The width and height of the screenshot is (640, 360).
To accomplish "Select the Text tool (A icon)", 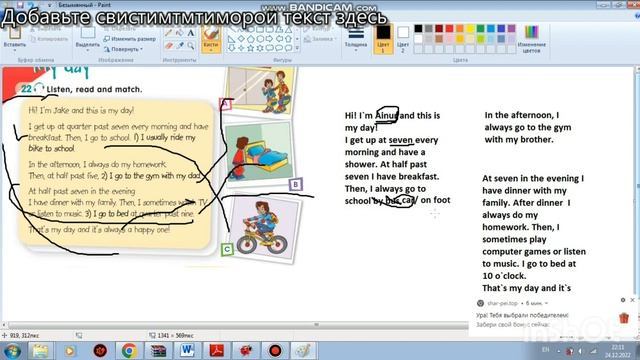I will (x=191, y=33).
